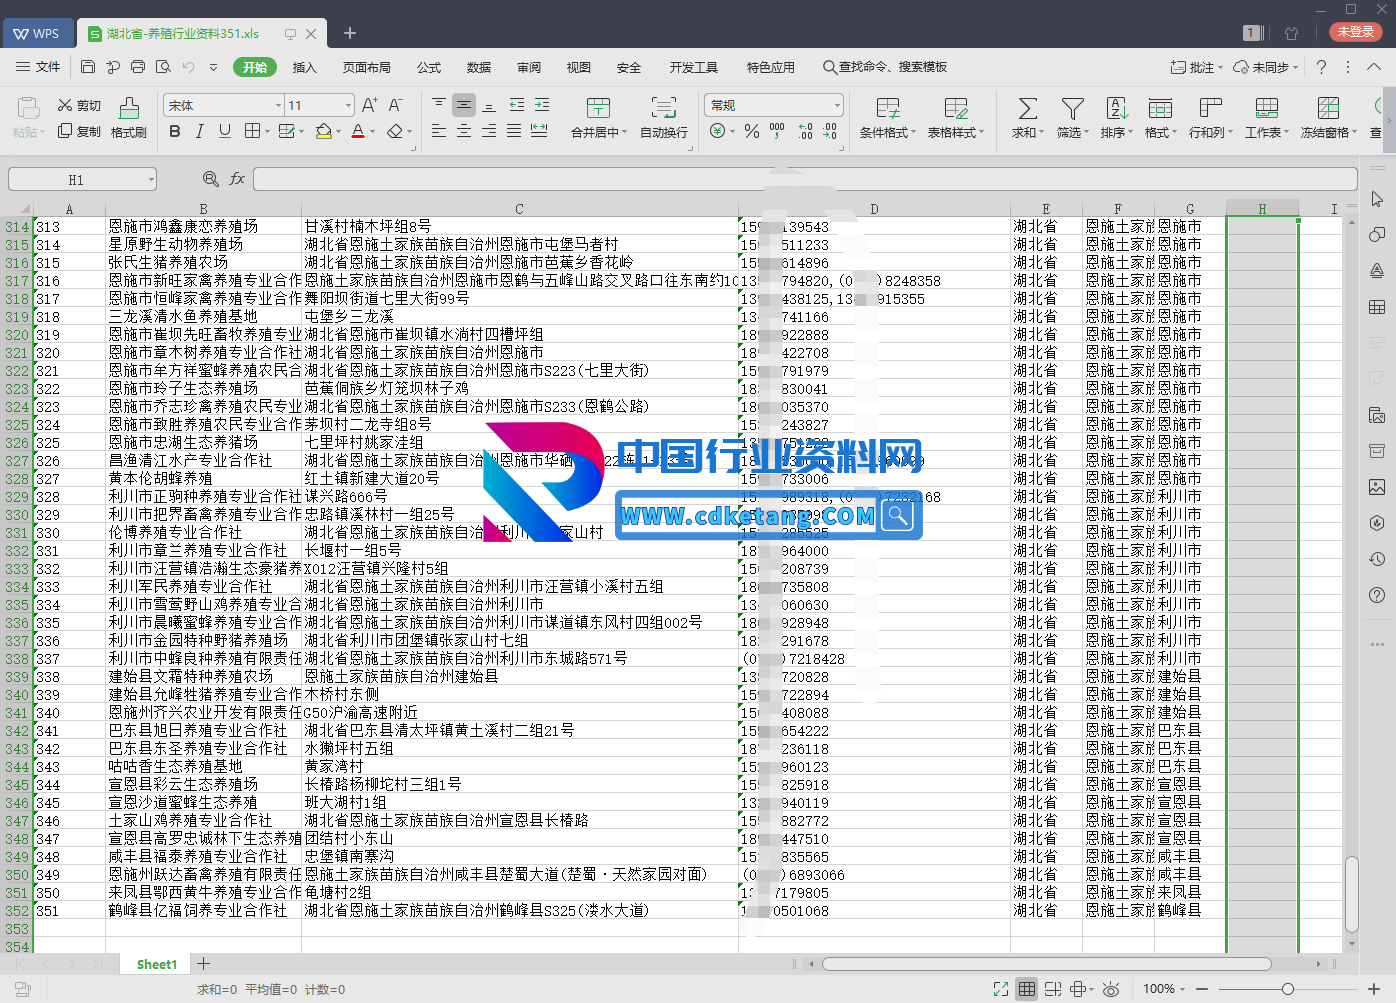Toggle middle vertical alignment button
The image size is (1396, 1003).
click(464, 104)
